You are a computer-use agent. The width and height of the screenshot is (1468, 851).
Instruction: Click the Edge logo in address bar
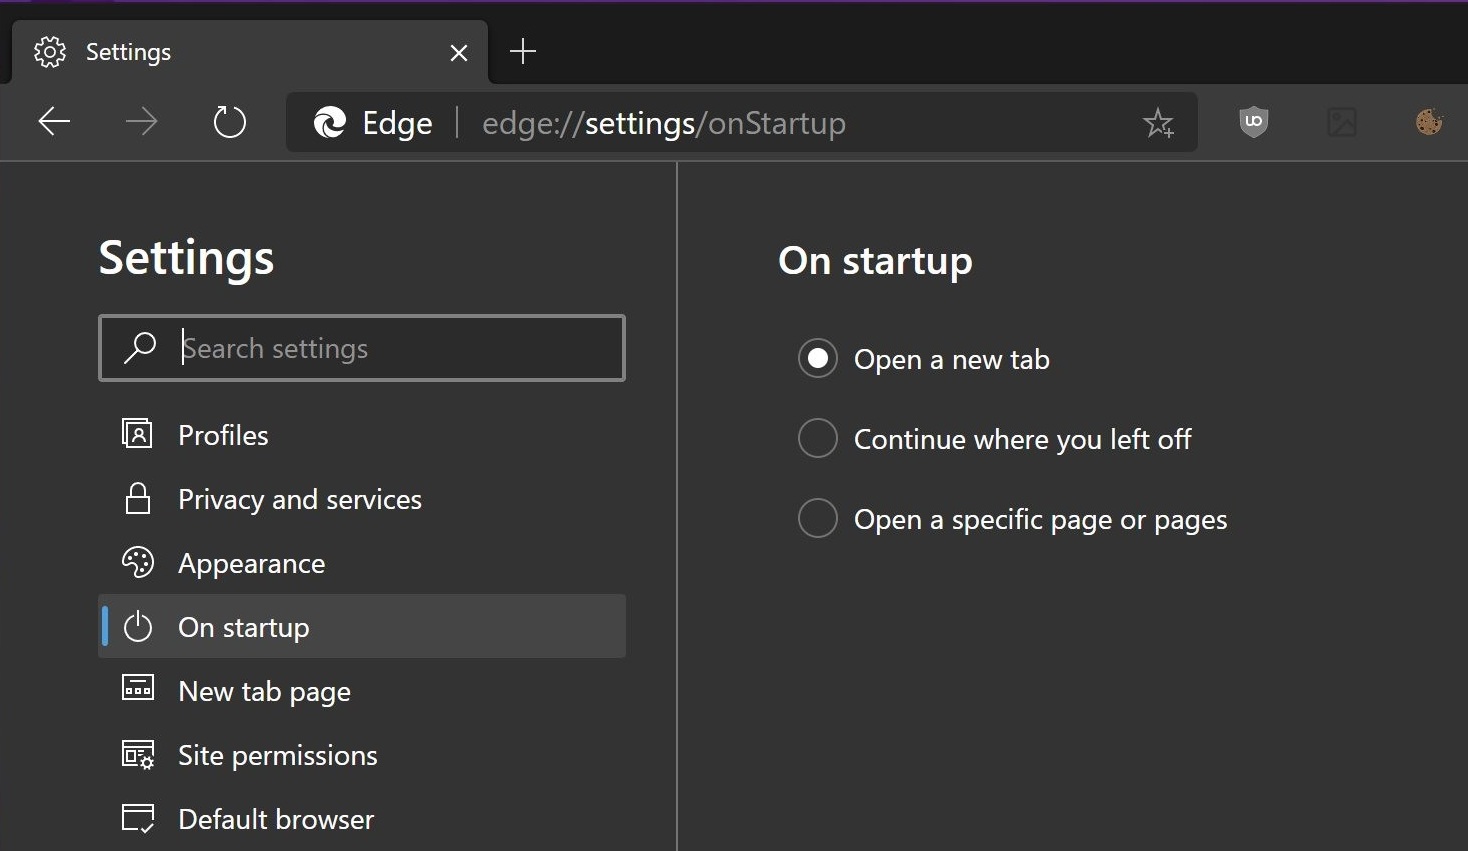(330, 122)
